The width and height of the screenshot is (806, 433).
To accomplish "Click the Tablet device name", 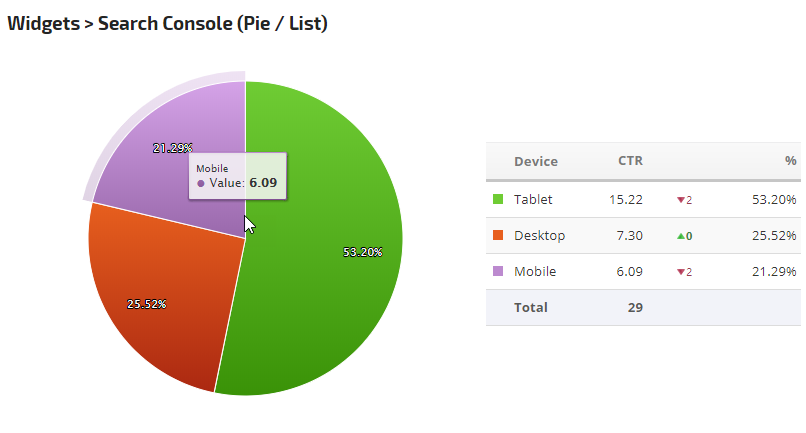I will tap(533, 199).
